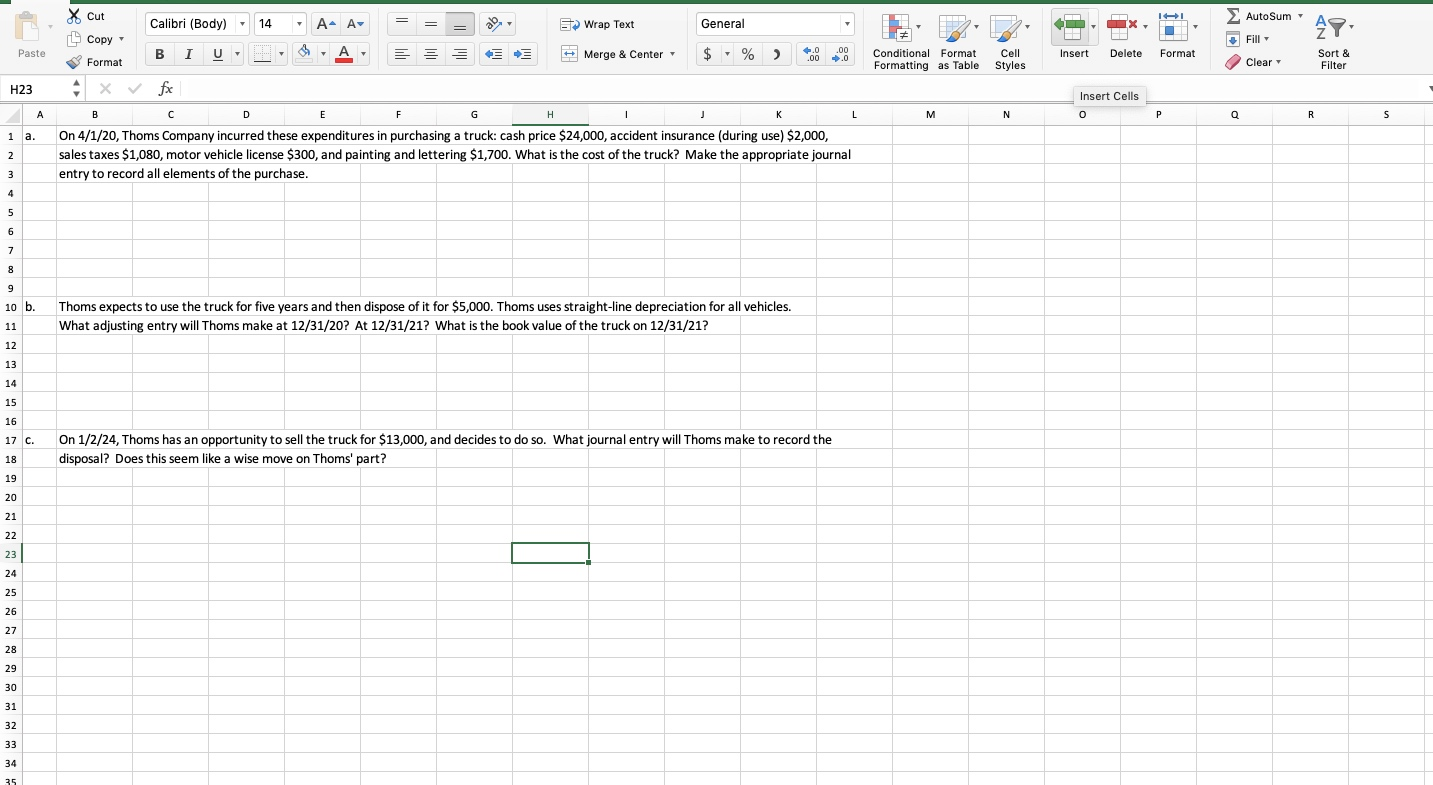Screen dimensions: 1433x785
Task: Cut the selection with the scissors icon
Action: [x=76, y=16]
